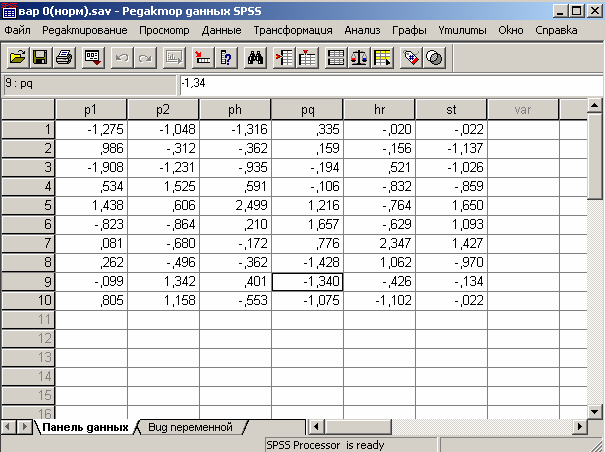
Task: Click the horizontal scrollbar right arrow
Action: point(579,427)
